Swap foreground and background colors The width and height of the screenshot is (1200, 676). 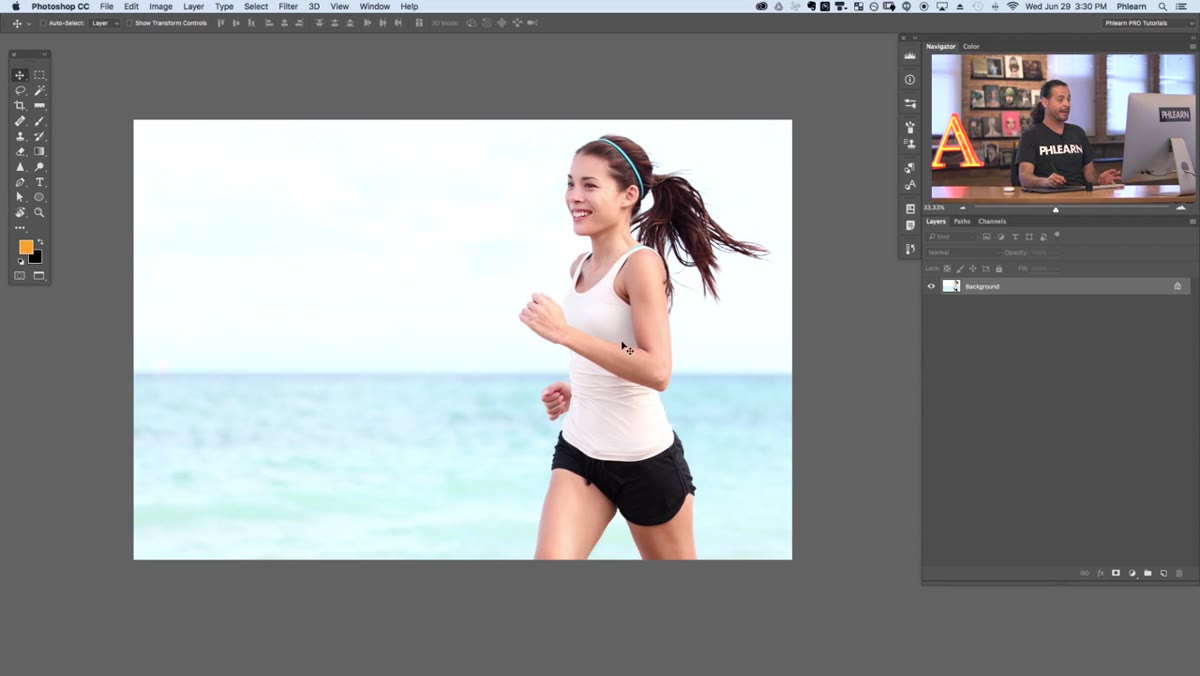40,242
